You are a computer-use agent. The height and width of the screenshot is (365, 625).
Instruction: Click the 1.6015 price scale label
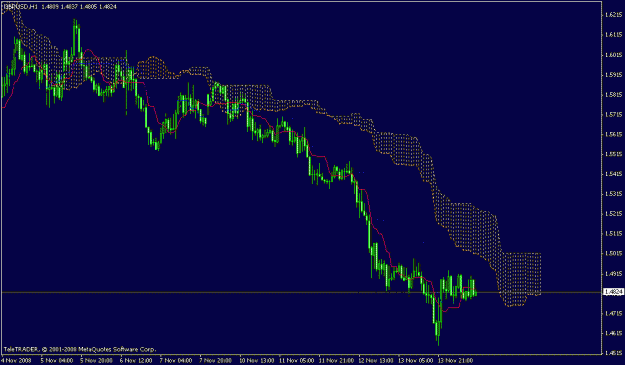point(613,55)
